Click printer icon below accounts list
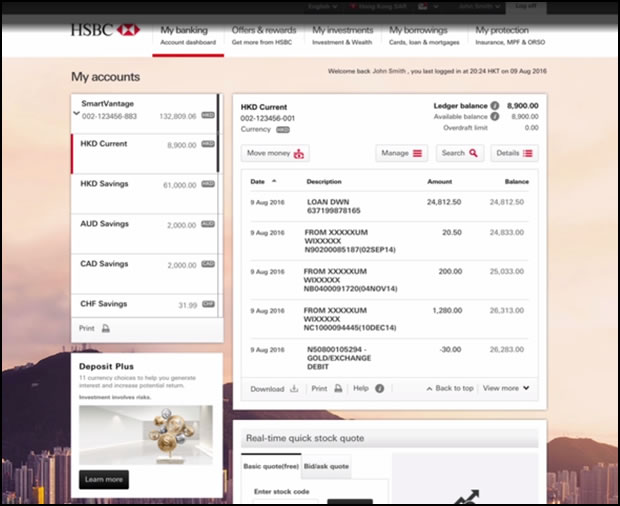620x506 pixels. tap(106, 328)
